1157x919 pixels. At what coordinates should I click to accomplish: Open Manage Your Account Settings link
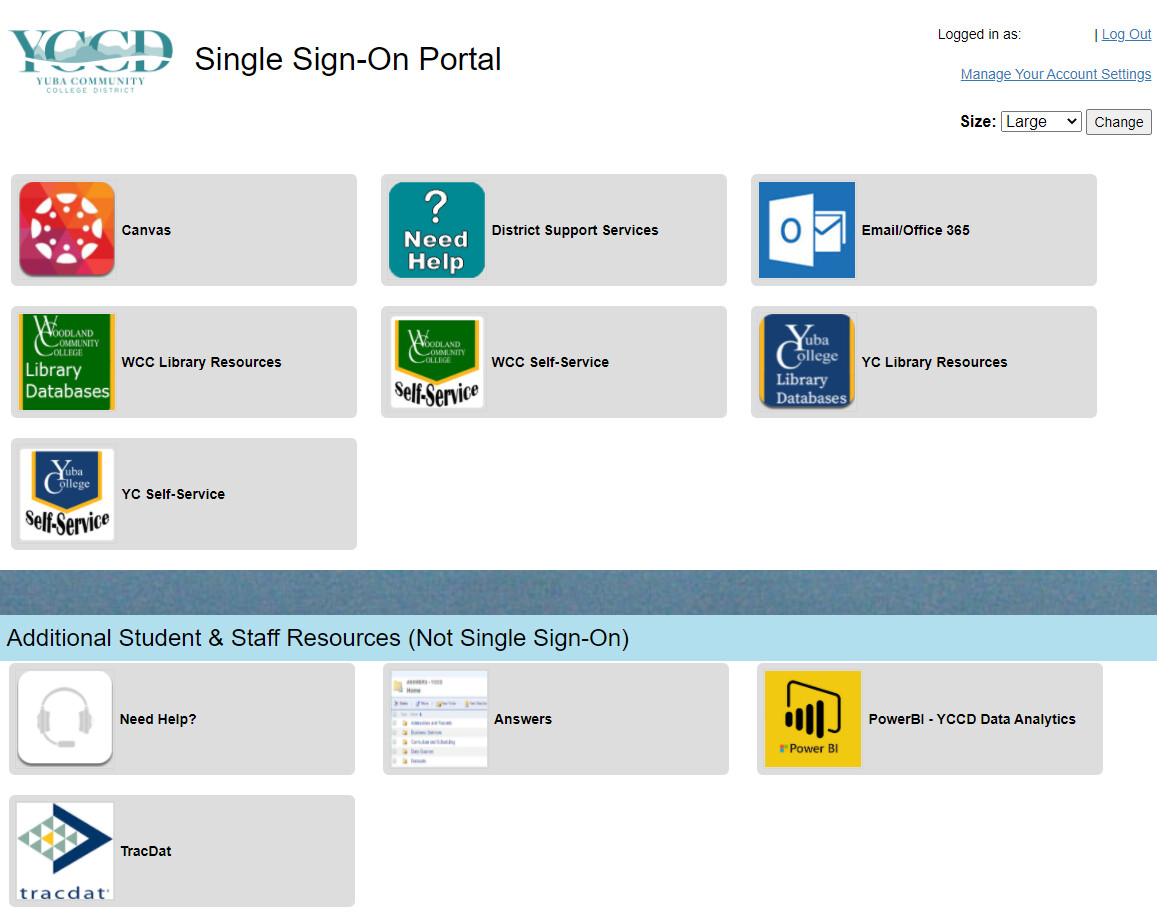pyautogui.click(x=1055, y=74)
